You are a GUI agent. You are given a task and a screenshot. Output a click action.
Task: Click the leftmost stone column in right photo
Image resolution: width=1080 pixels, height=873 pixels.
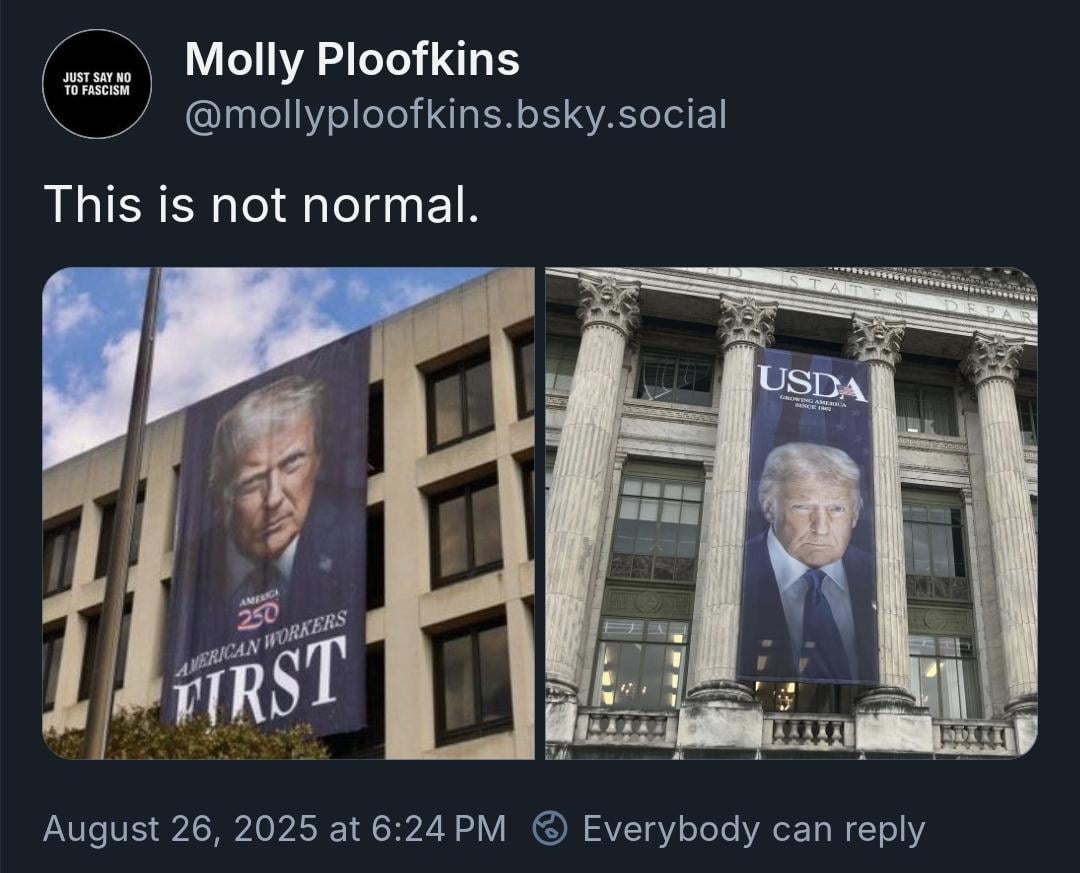(x=591, y=482)
